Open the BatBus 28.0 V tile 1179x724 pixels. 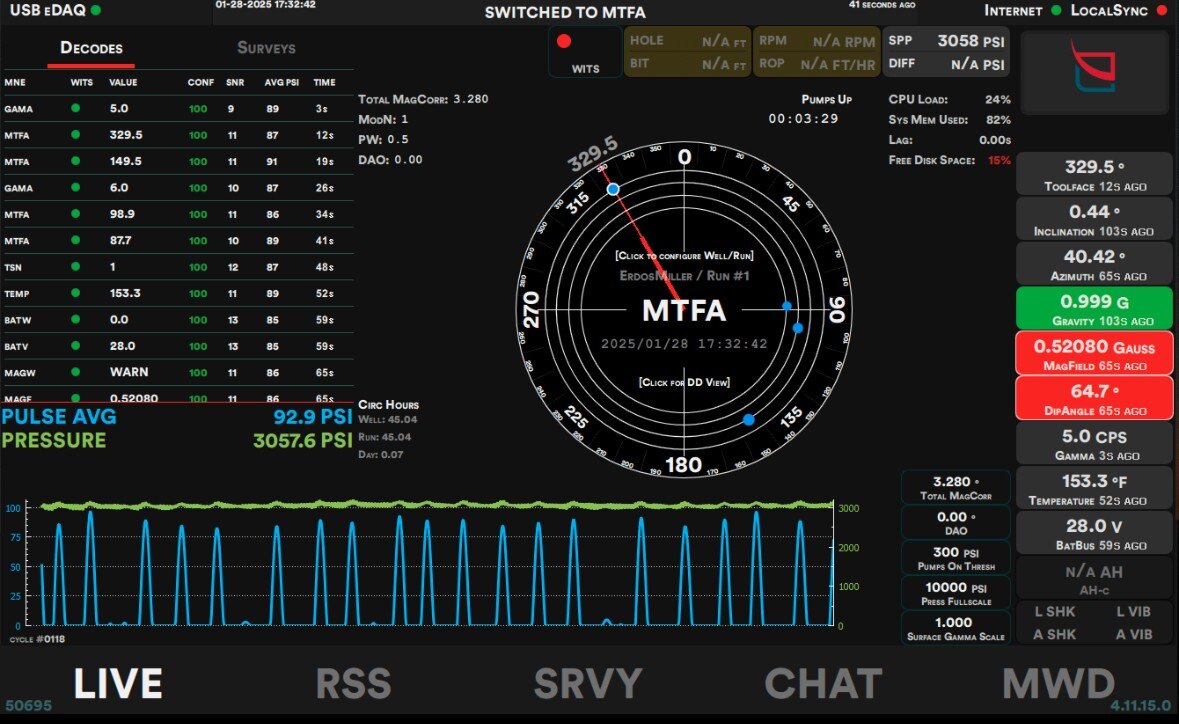pyautogui.click(x=1094, y=533)
